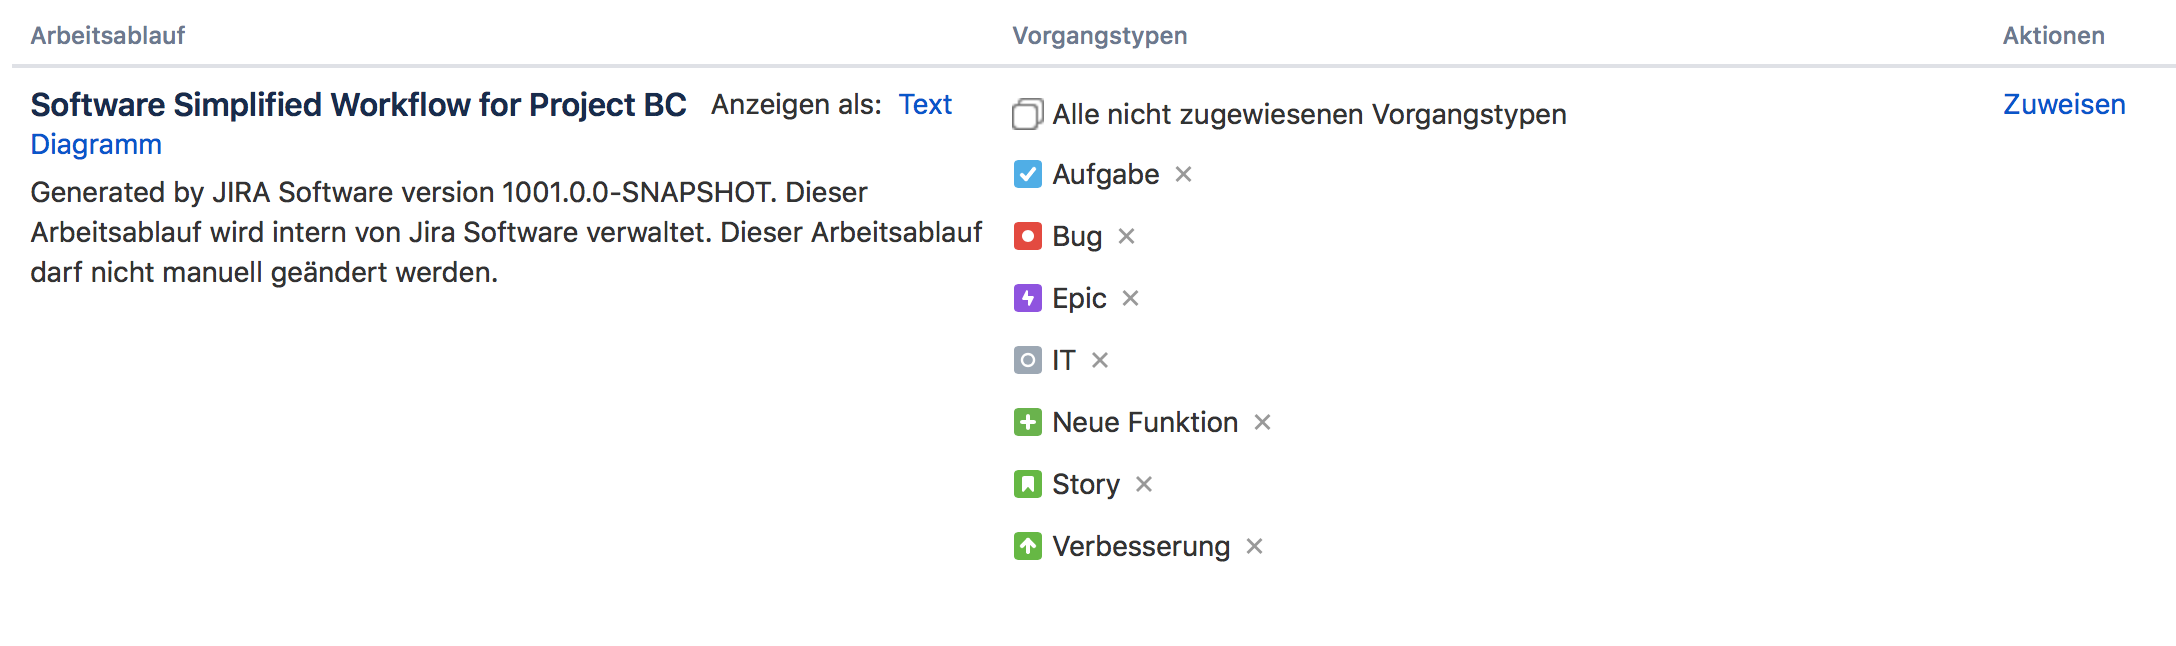Viewport: 2176px width, 646px height.
Task: Click the Arbeitsablauf column header
Action: (108, 35)
